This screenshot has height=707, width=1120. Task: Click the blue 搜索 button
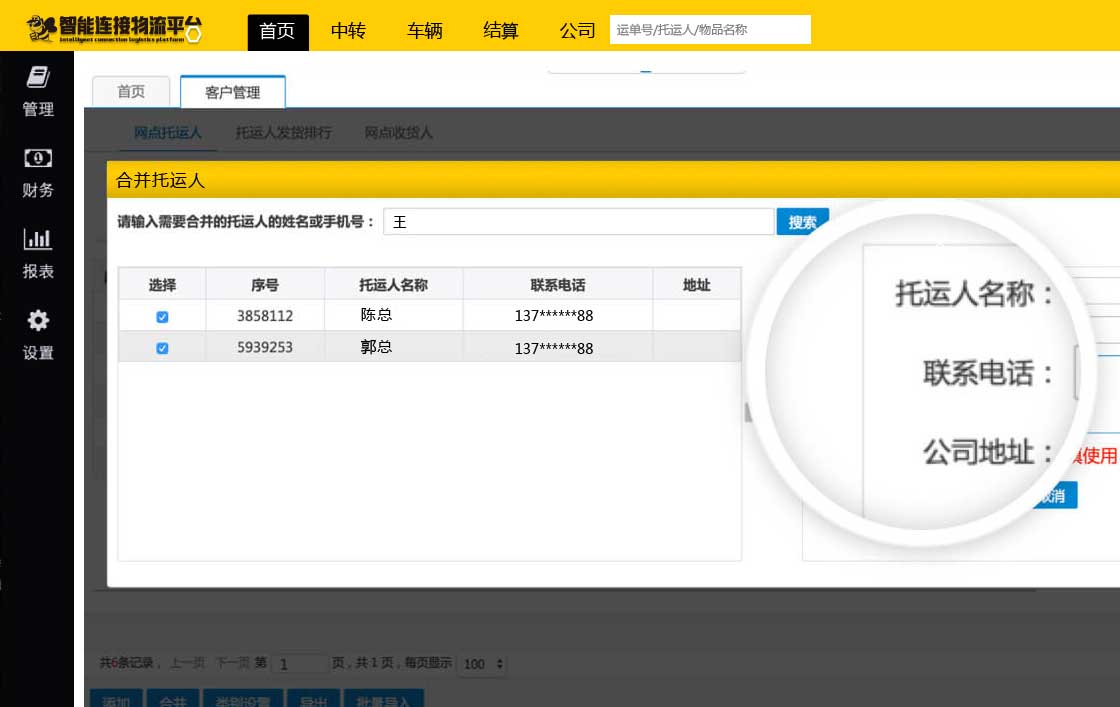(x=802, y=222)
